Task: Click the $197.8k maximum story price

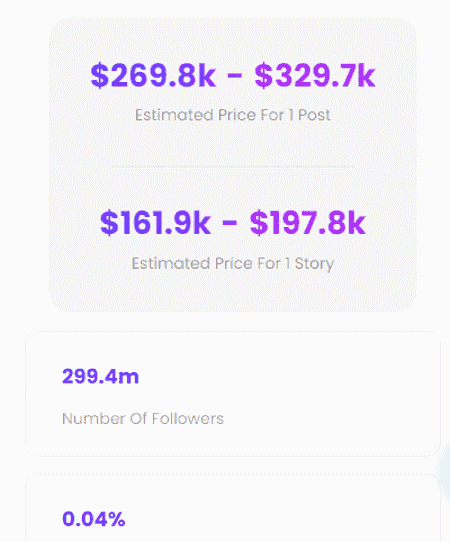Action: click(308, 223)
